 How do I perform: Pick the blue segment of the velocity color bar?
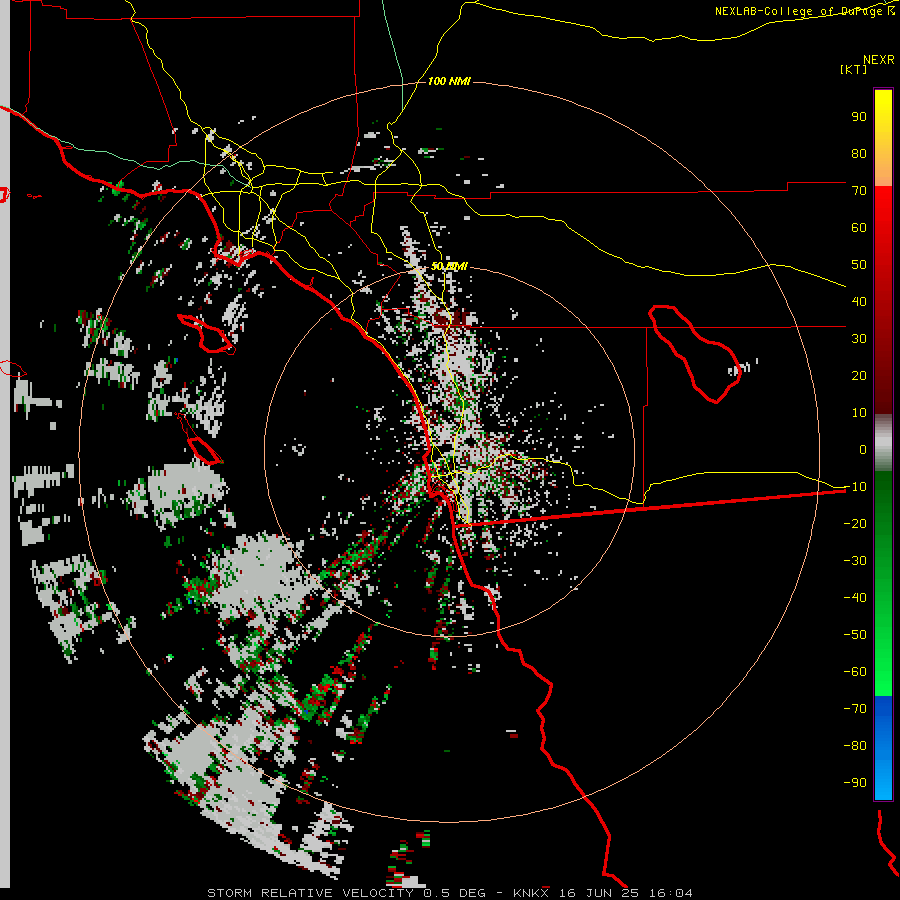pos(883,747)
